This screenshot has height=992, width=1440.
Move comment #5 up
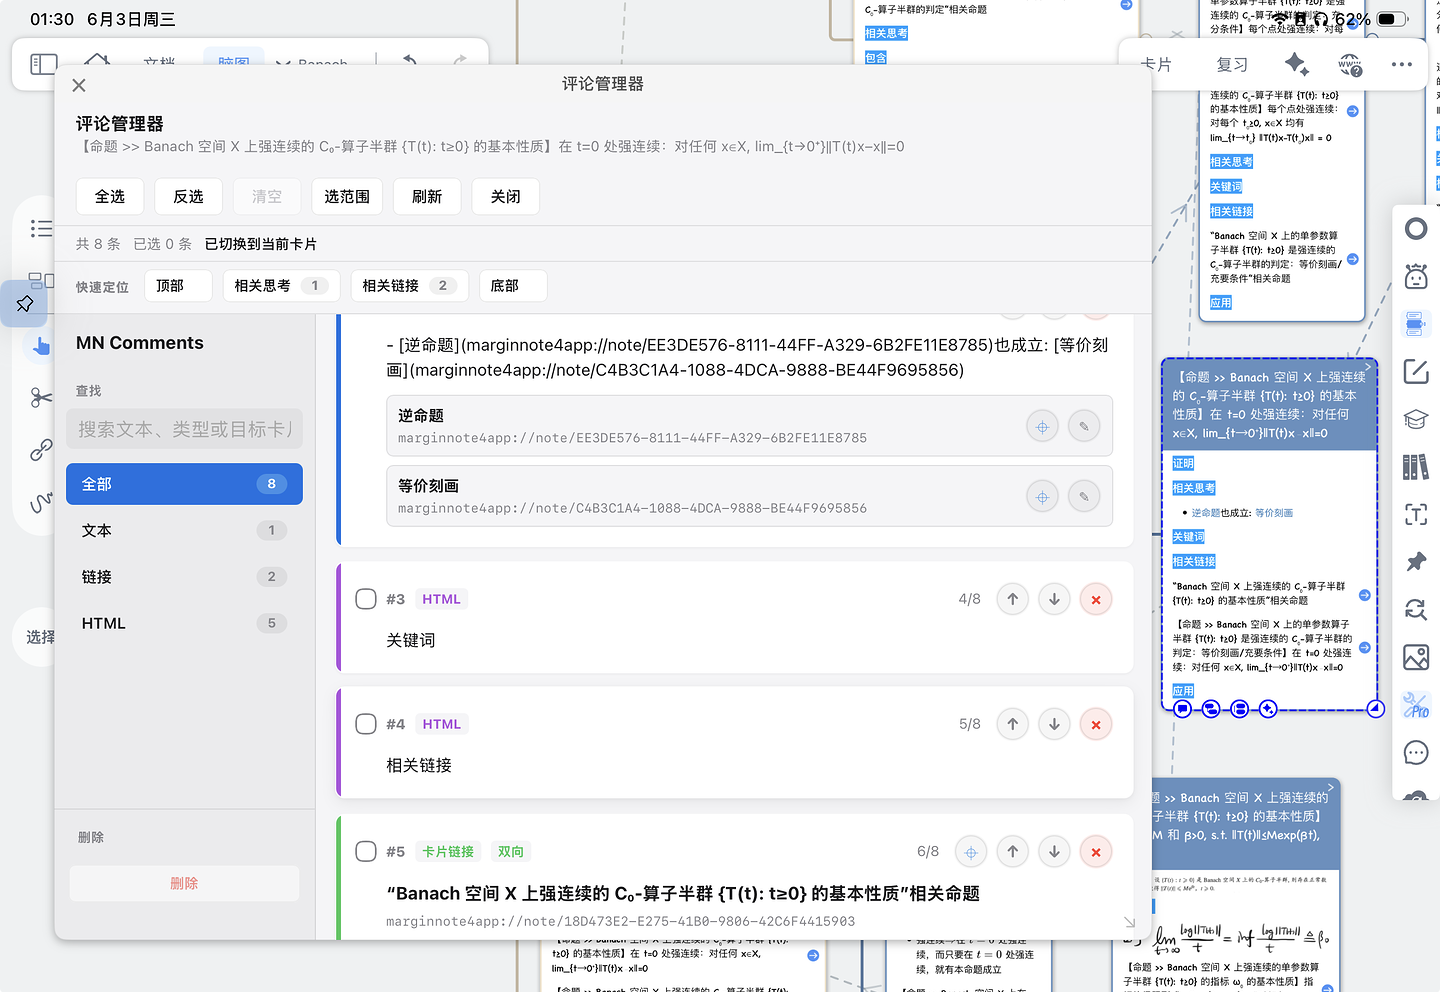pos(1013,852)
